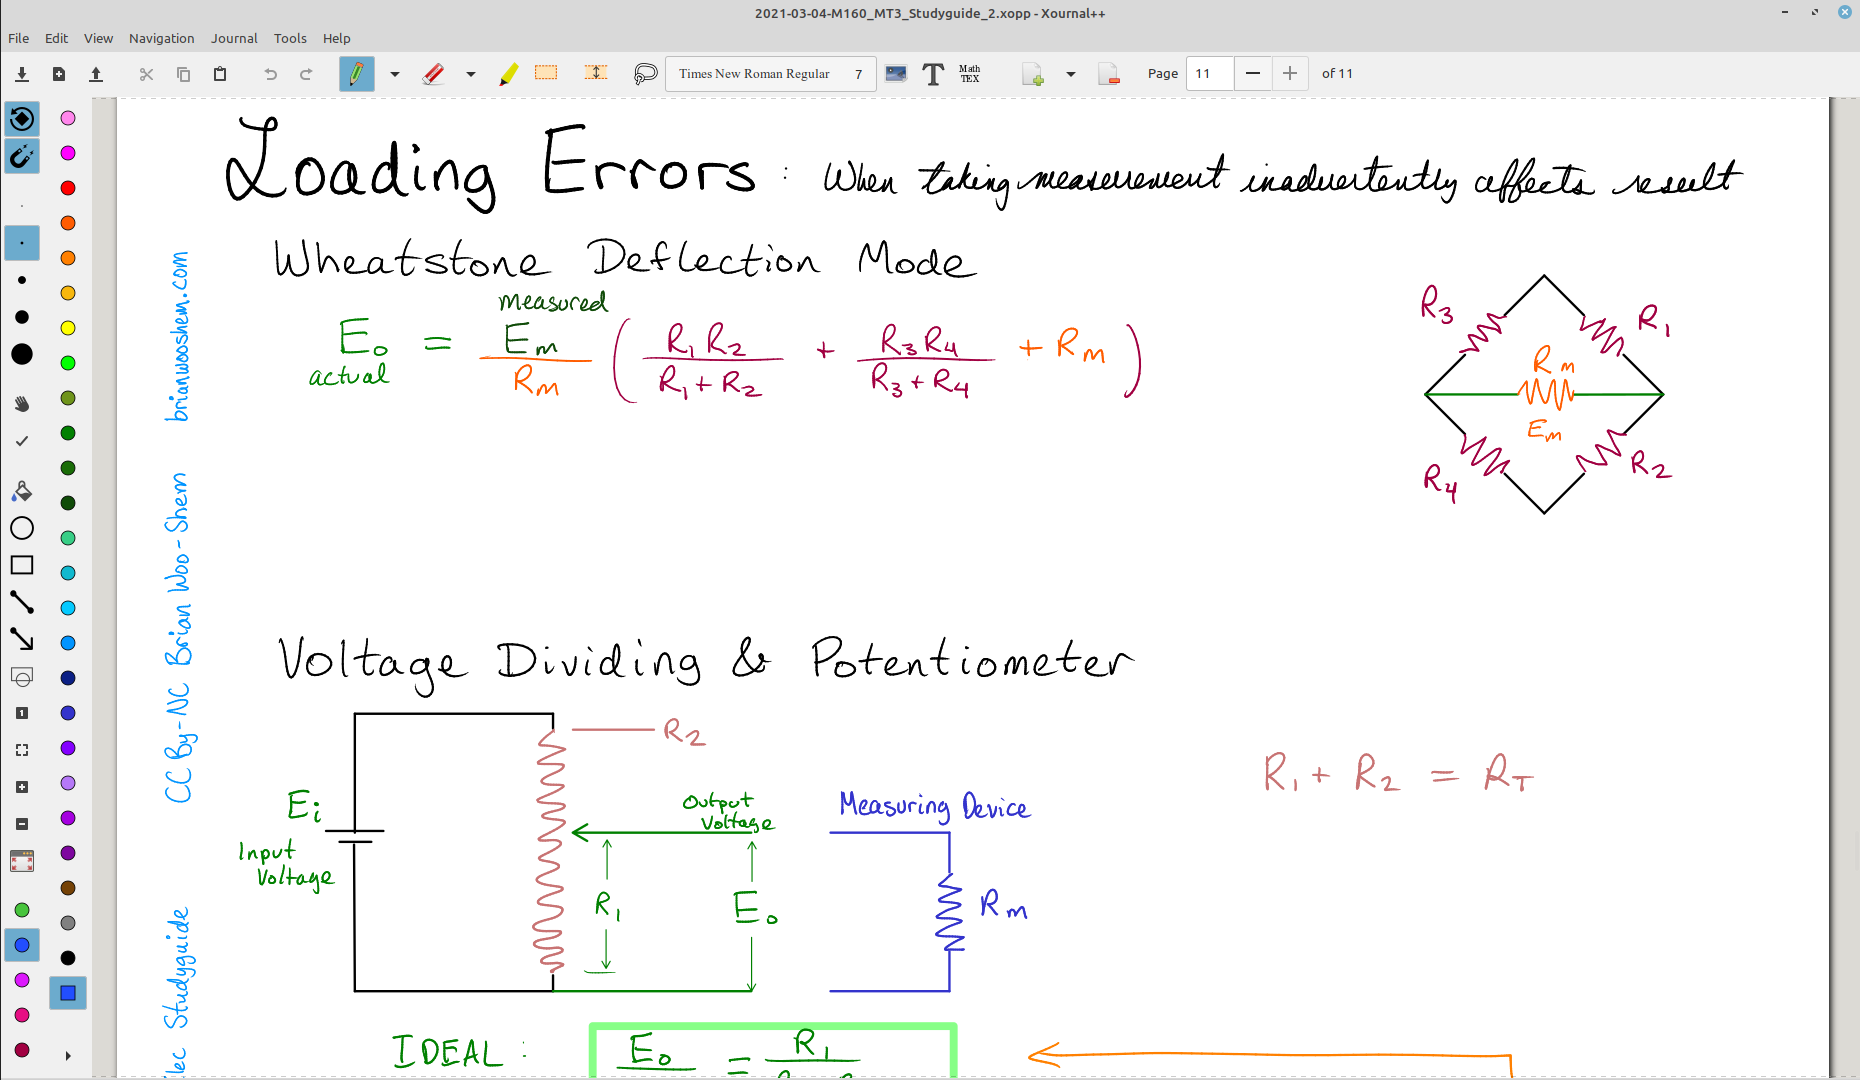
Task: Select the ellipse drawing tool
Action: (x=22, y=528)
